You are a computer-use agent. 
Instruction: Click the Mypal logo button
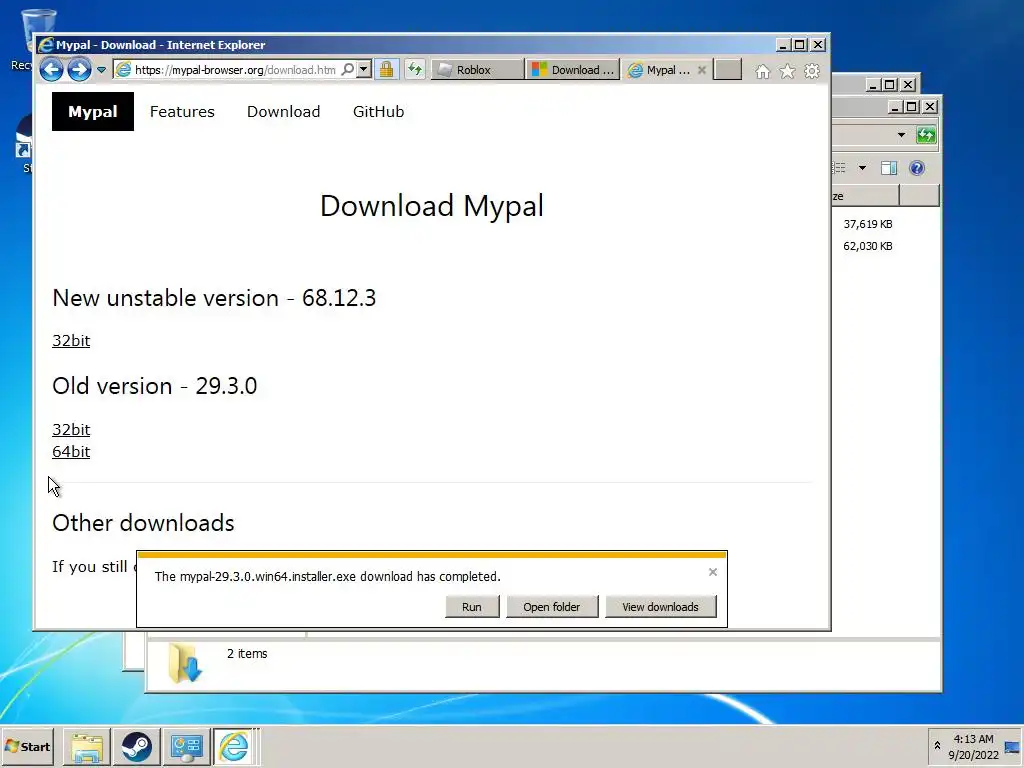(x=93, y=112)
